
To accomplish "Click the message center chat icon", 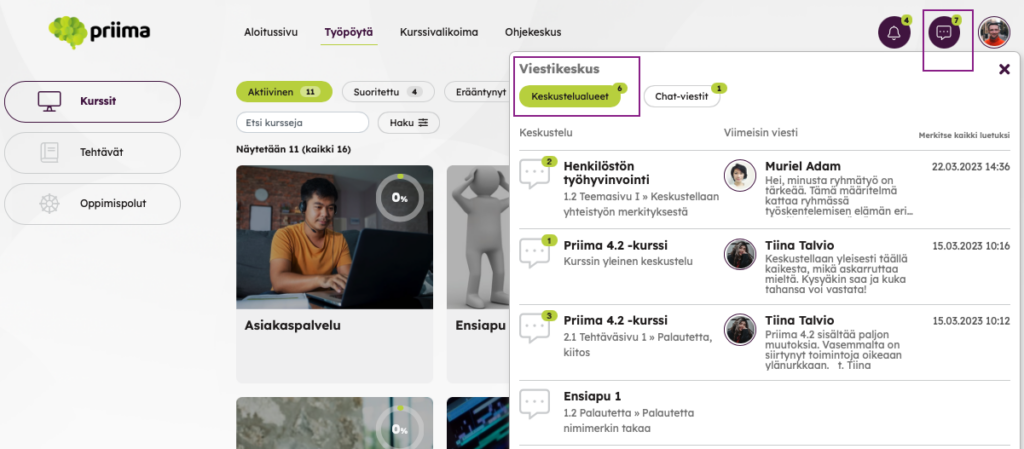I will 943,33.
